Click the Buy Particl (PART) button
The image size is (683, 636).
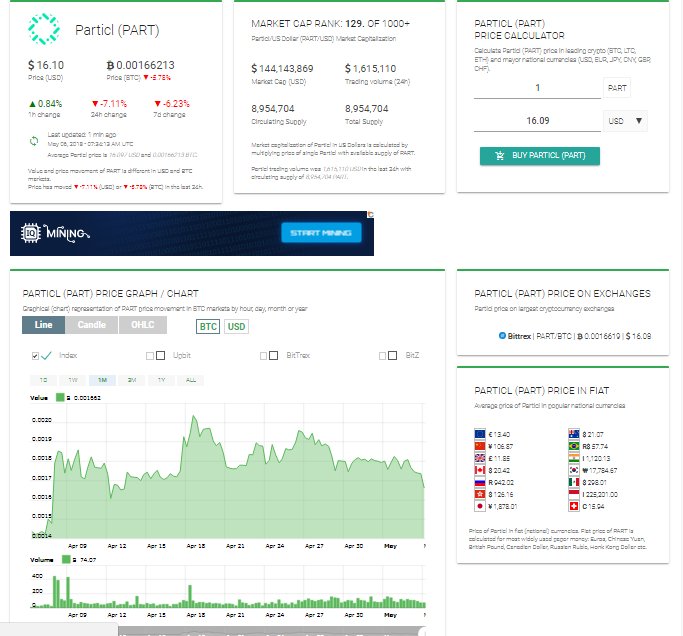pos(540,156)
